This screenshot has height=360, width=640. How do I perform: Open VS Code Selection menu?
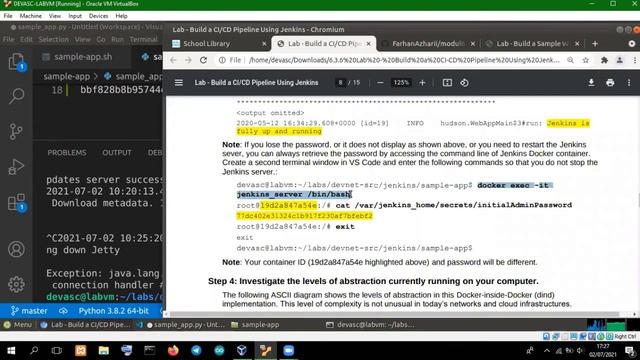click(x=53, y=39)
